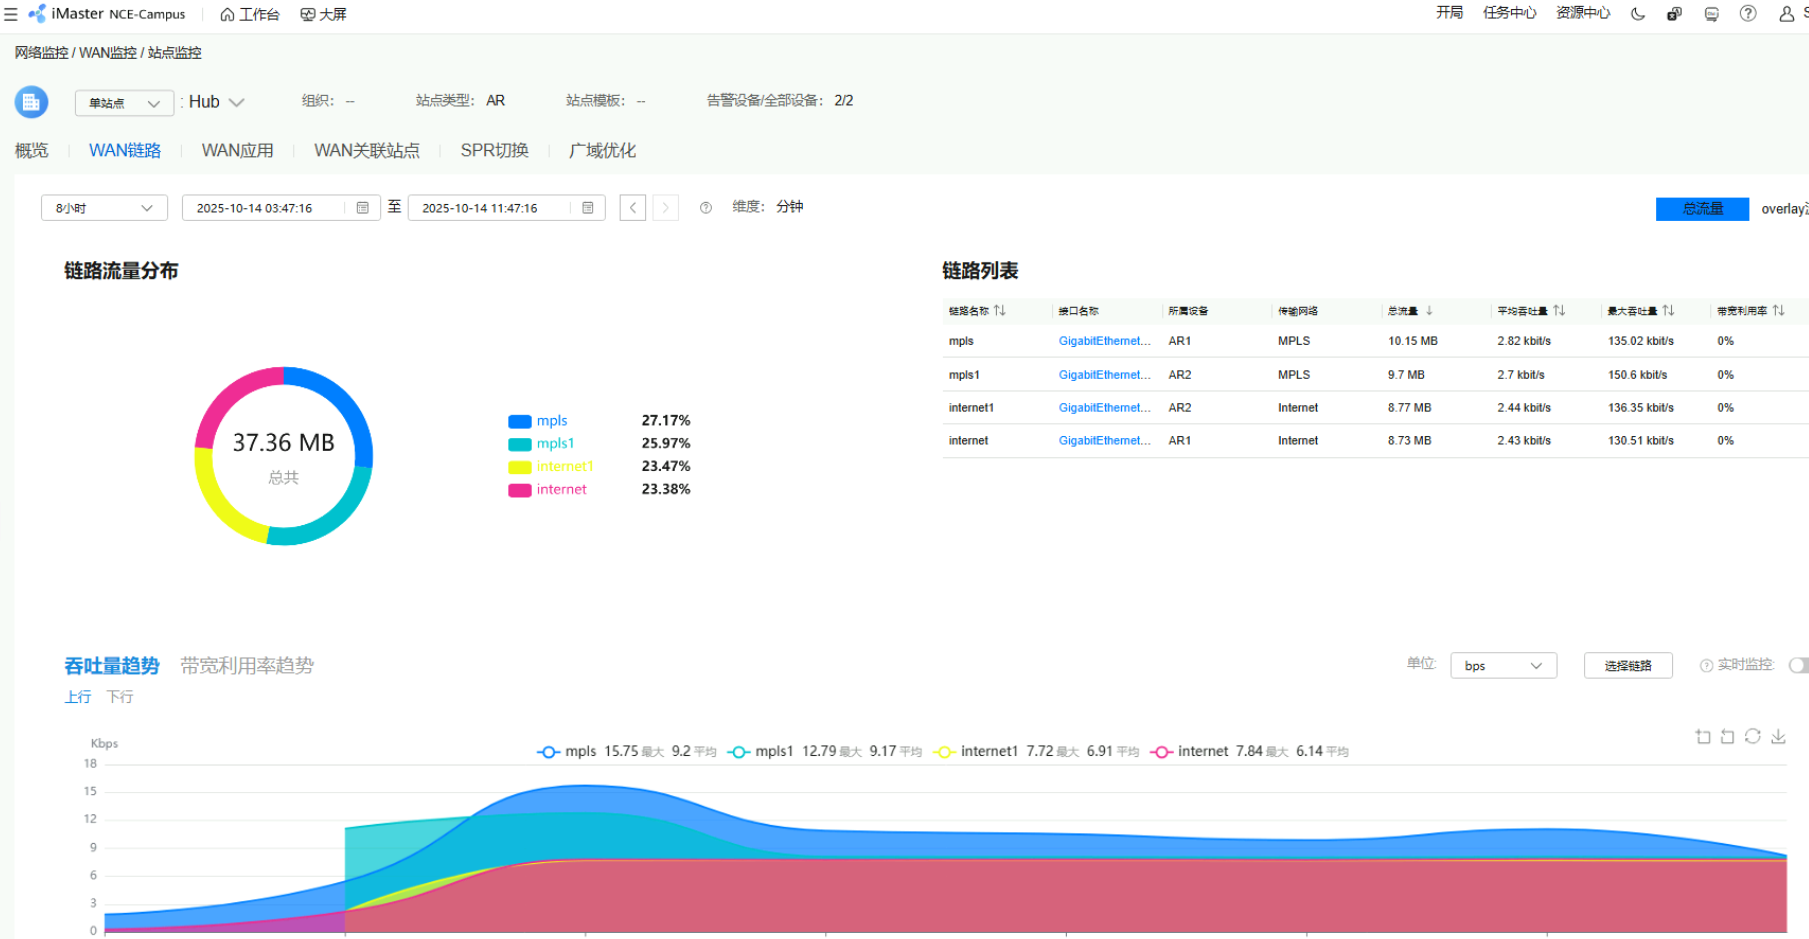The image size is (1809, 939).
Task: Enable the 实时监控 real-time monitoring switch
Action: 1798,666
